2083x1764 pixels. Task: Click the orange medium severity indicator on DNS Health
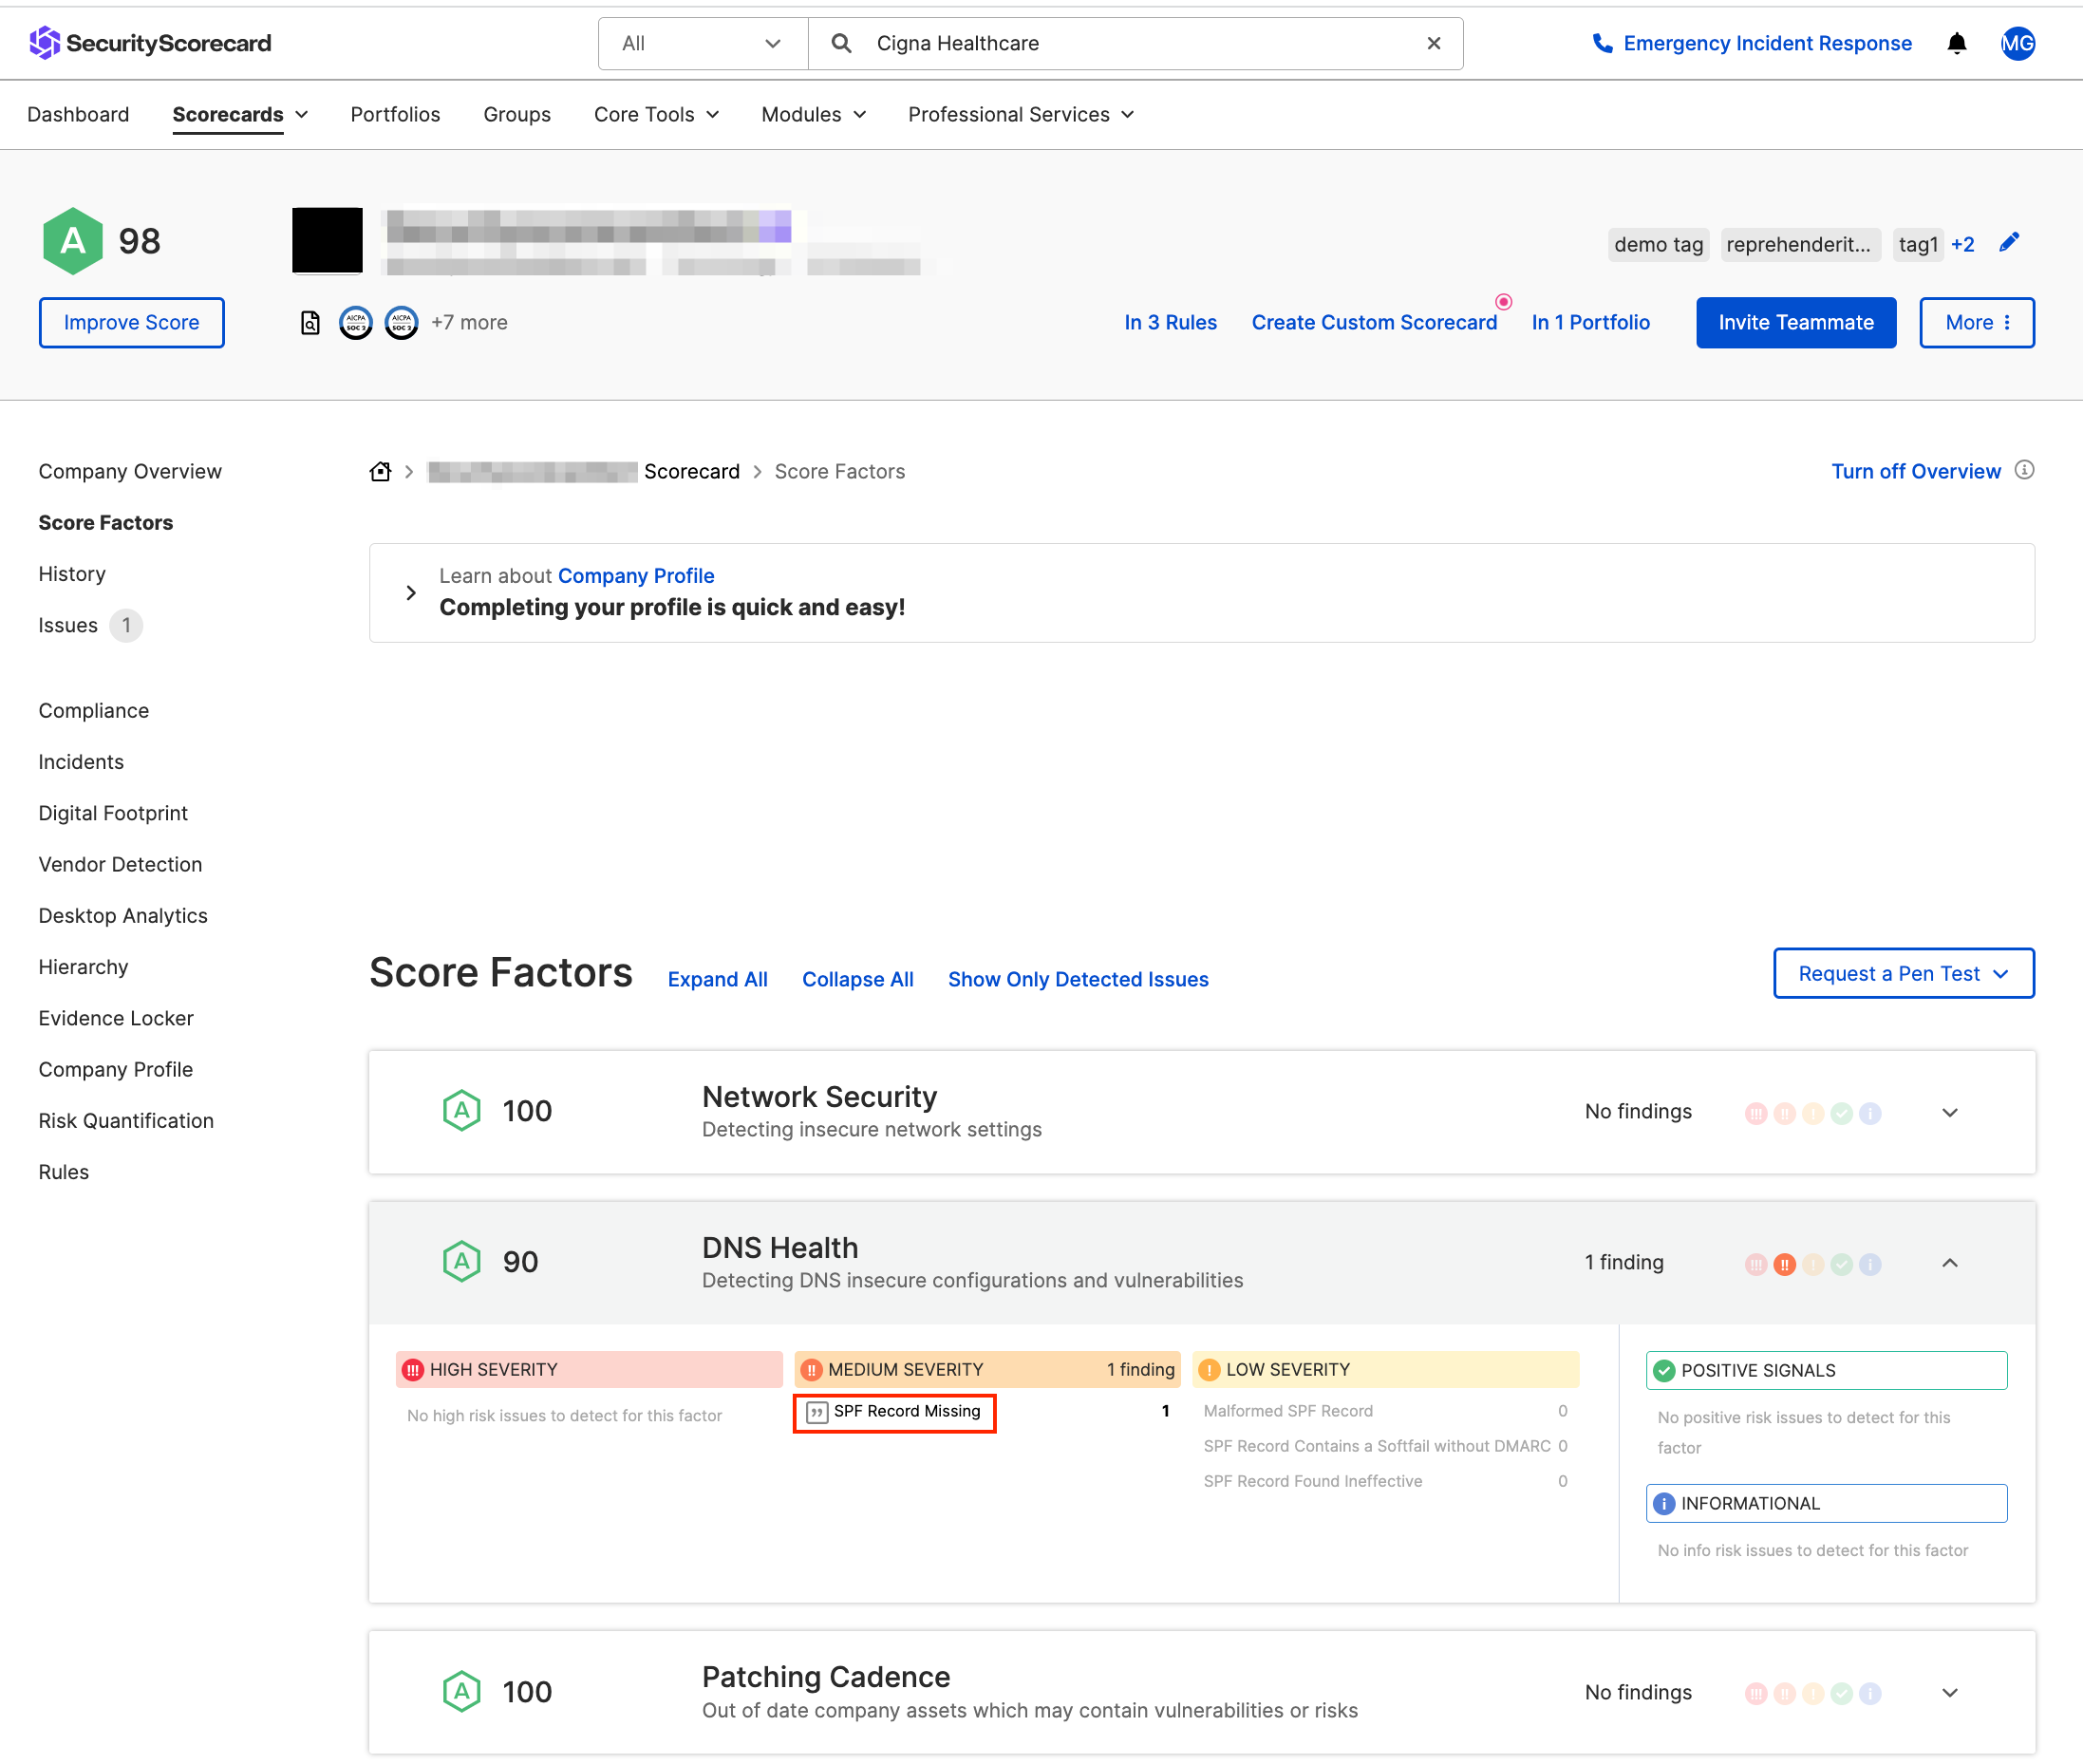(1784, 1264)
